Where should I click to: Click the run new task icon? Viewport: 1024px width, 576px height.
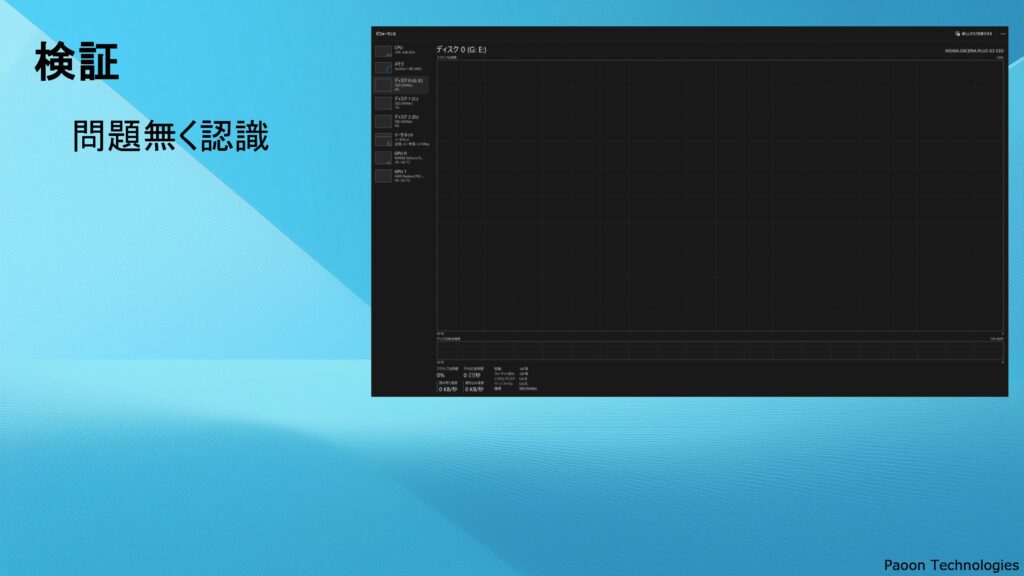pyautogui.click(x=958, y=33)
